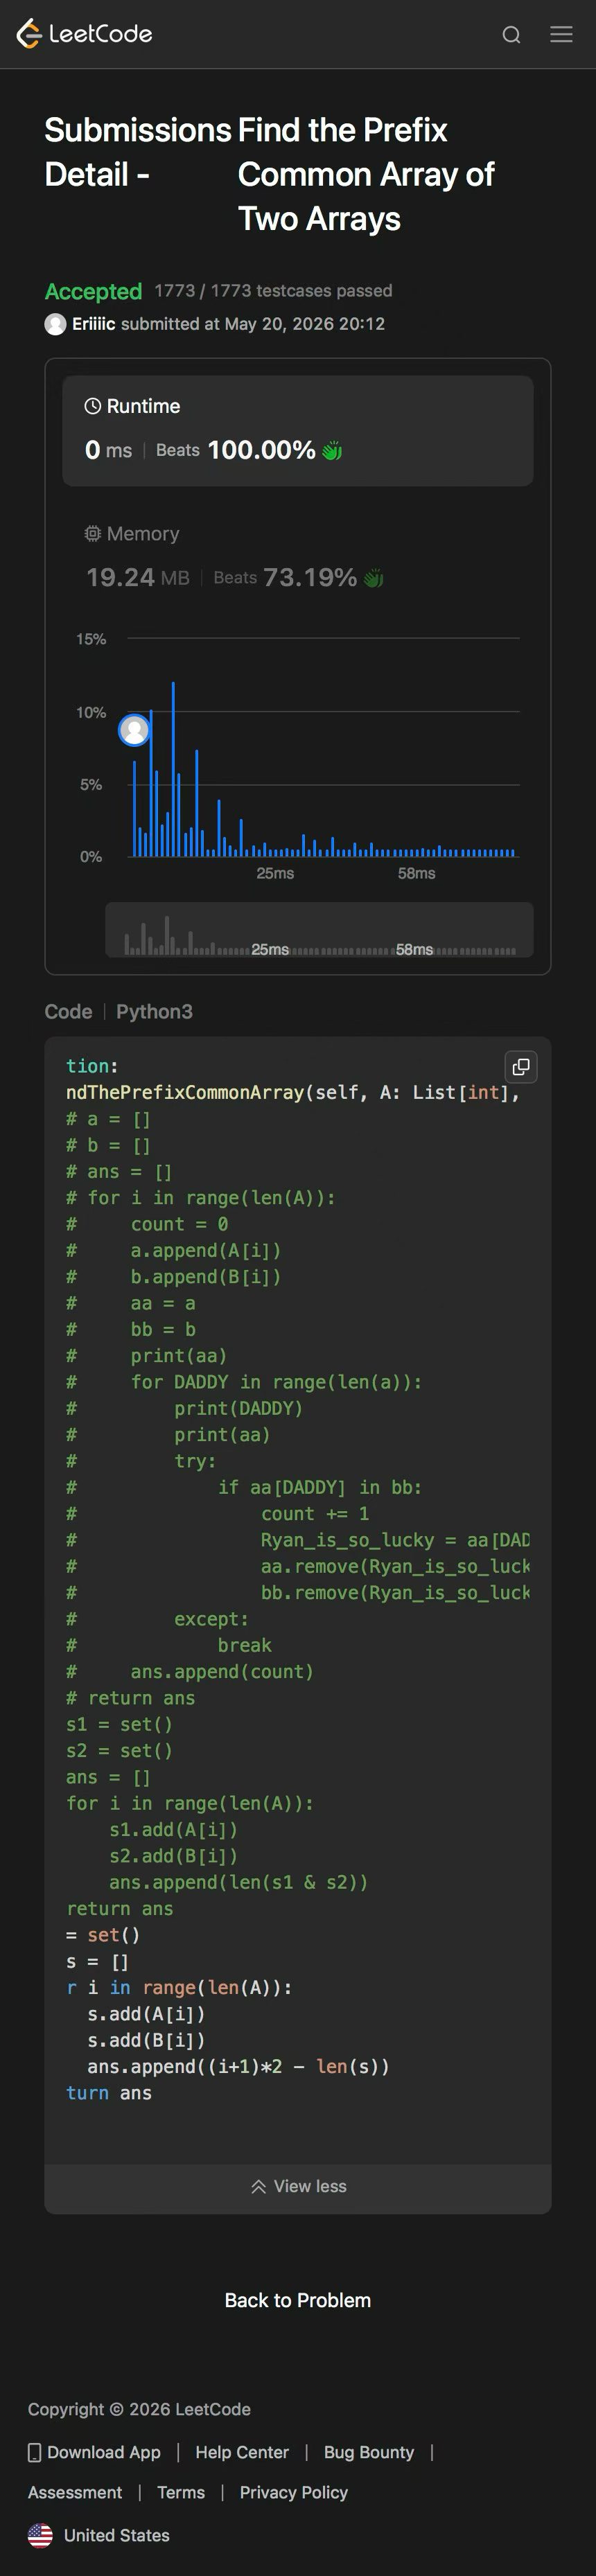The height and width of the screenshot is (2576, 596).
Task: Click the phone icon beside Download App
Action: point(34,2452)
